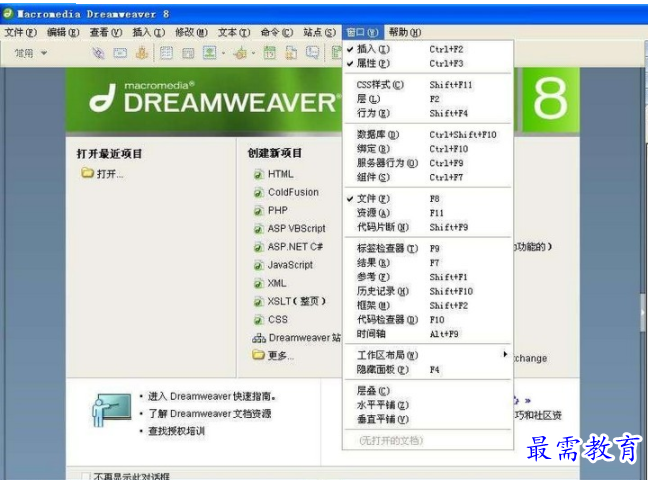
Task: Click the Dreamweaver title bar logo icon
Action: coord(8,14)
